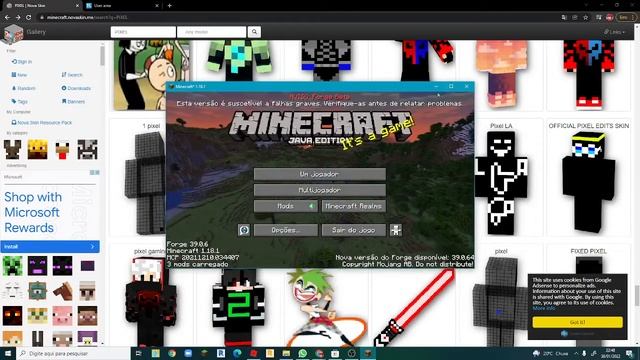Open the Mods list in Minecraft
The image size is (640, 360).
(286, 206)
